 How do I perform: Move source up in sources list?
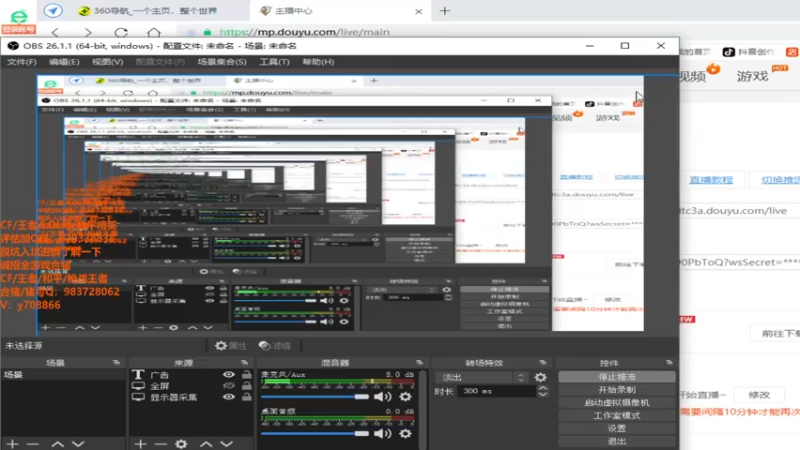(x=206, y=444)
